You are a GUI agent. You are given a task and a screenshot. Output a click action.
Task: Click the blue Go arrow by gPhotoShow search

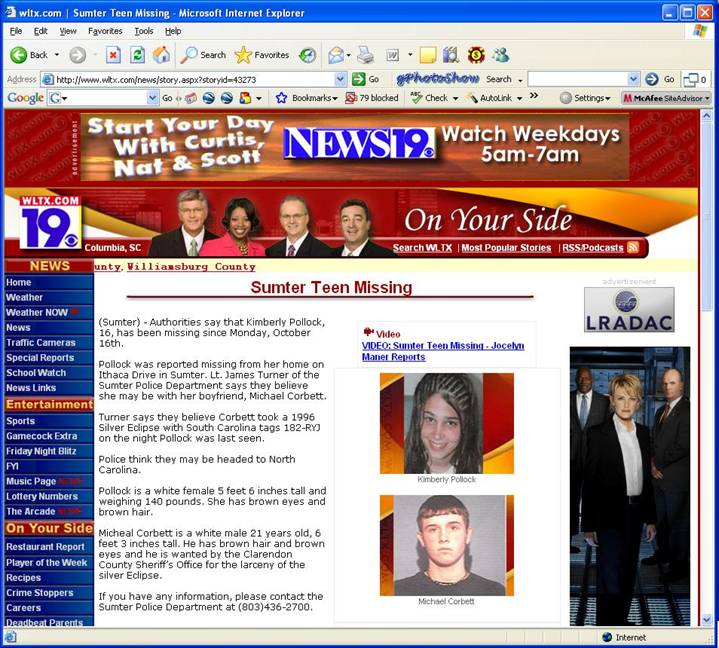click(x=652, y=79)
